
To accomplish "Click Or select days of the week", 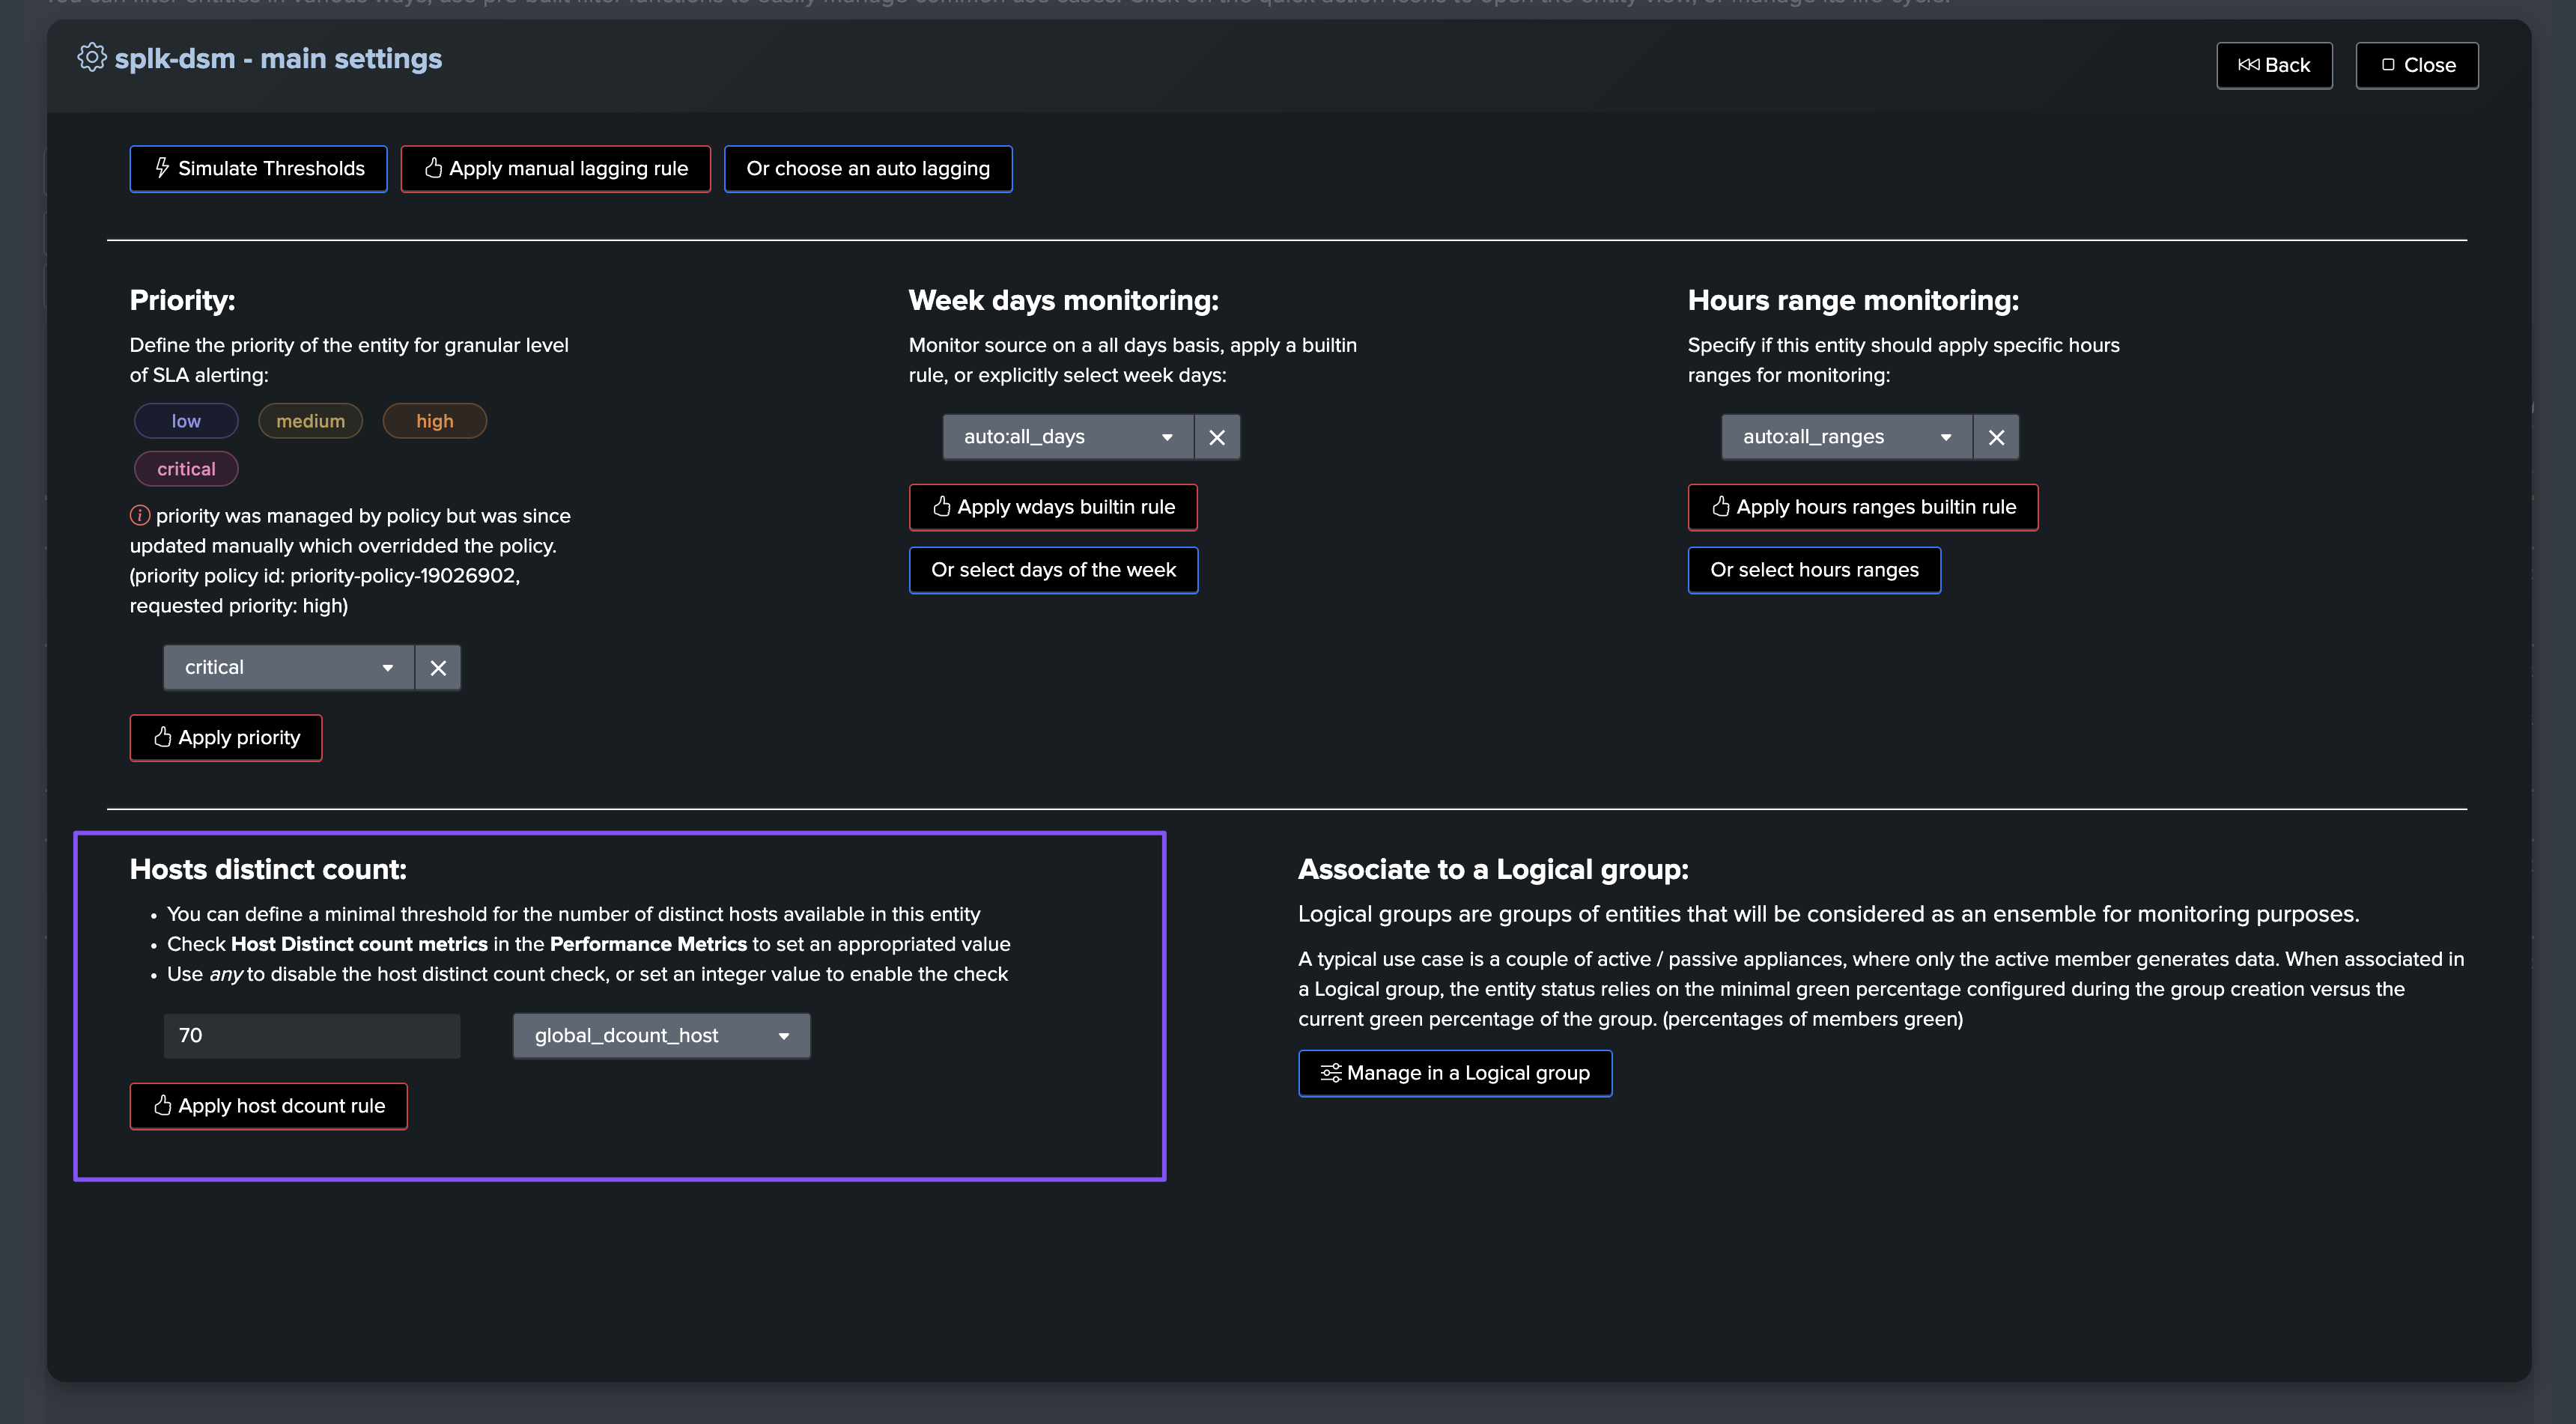I will pos(1053,570).
